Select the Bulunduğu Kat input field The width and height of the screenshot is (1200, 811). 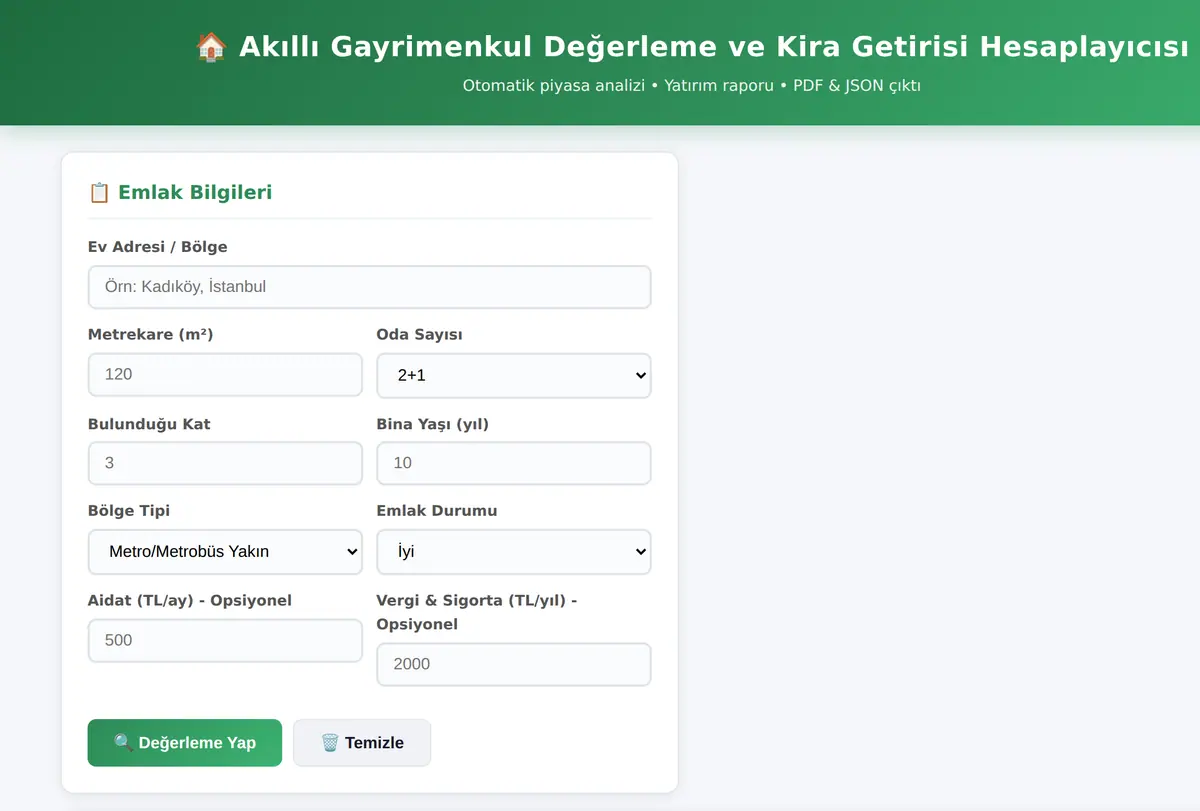(x=225, y=464)
